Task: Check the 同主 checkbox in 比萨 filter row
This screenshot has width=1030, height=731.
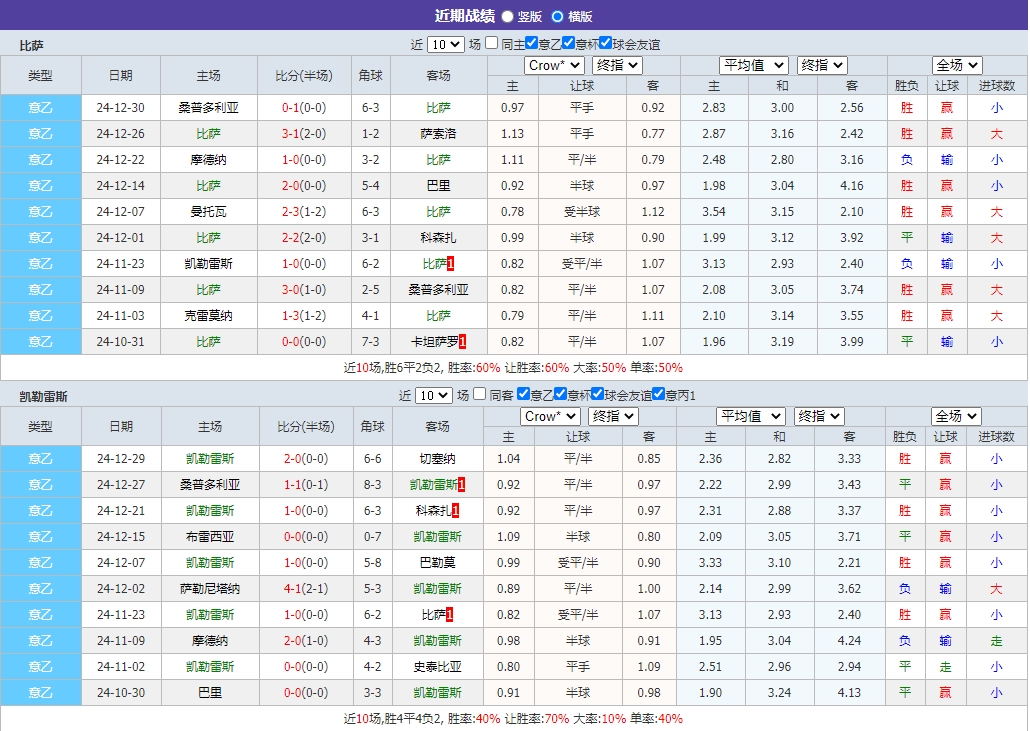Action: 490,44
